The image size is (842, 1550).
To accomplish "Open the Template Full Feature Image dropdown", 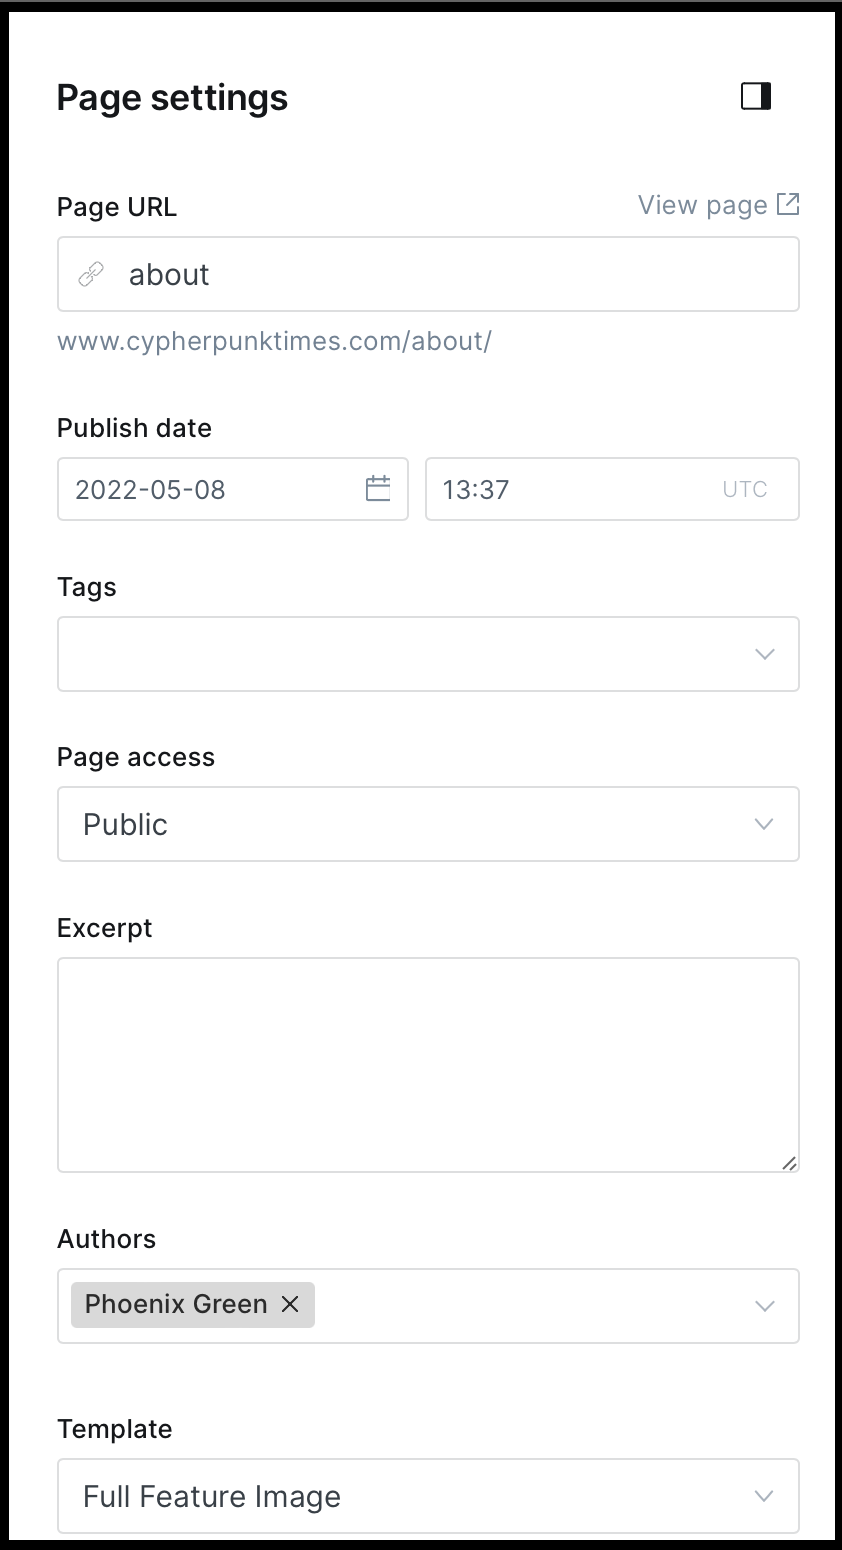I will (x=428, y=1496).
